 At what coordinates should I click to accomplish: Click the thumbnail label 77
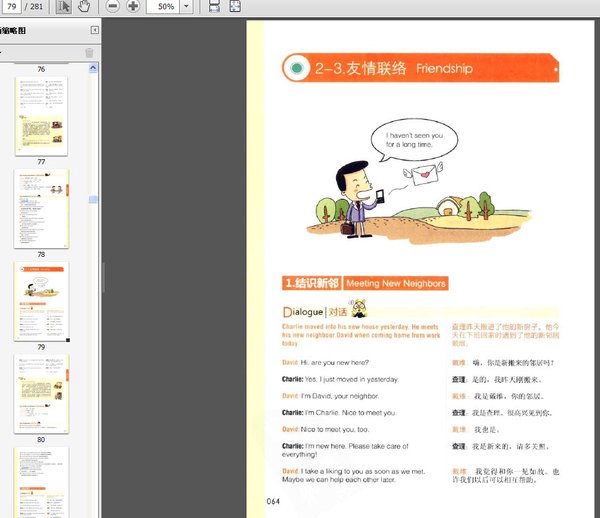pos(41,162)
